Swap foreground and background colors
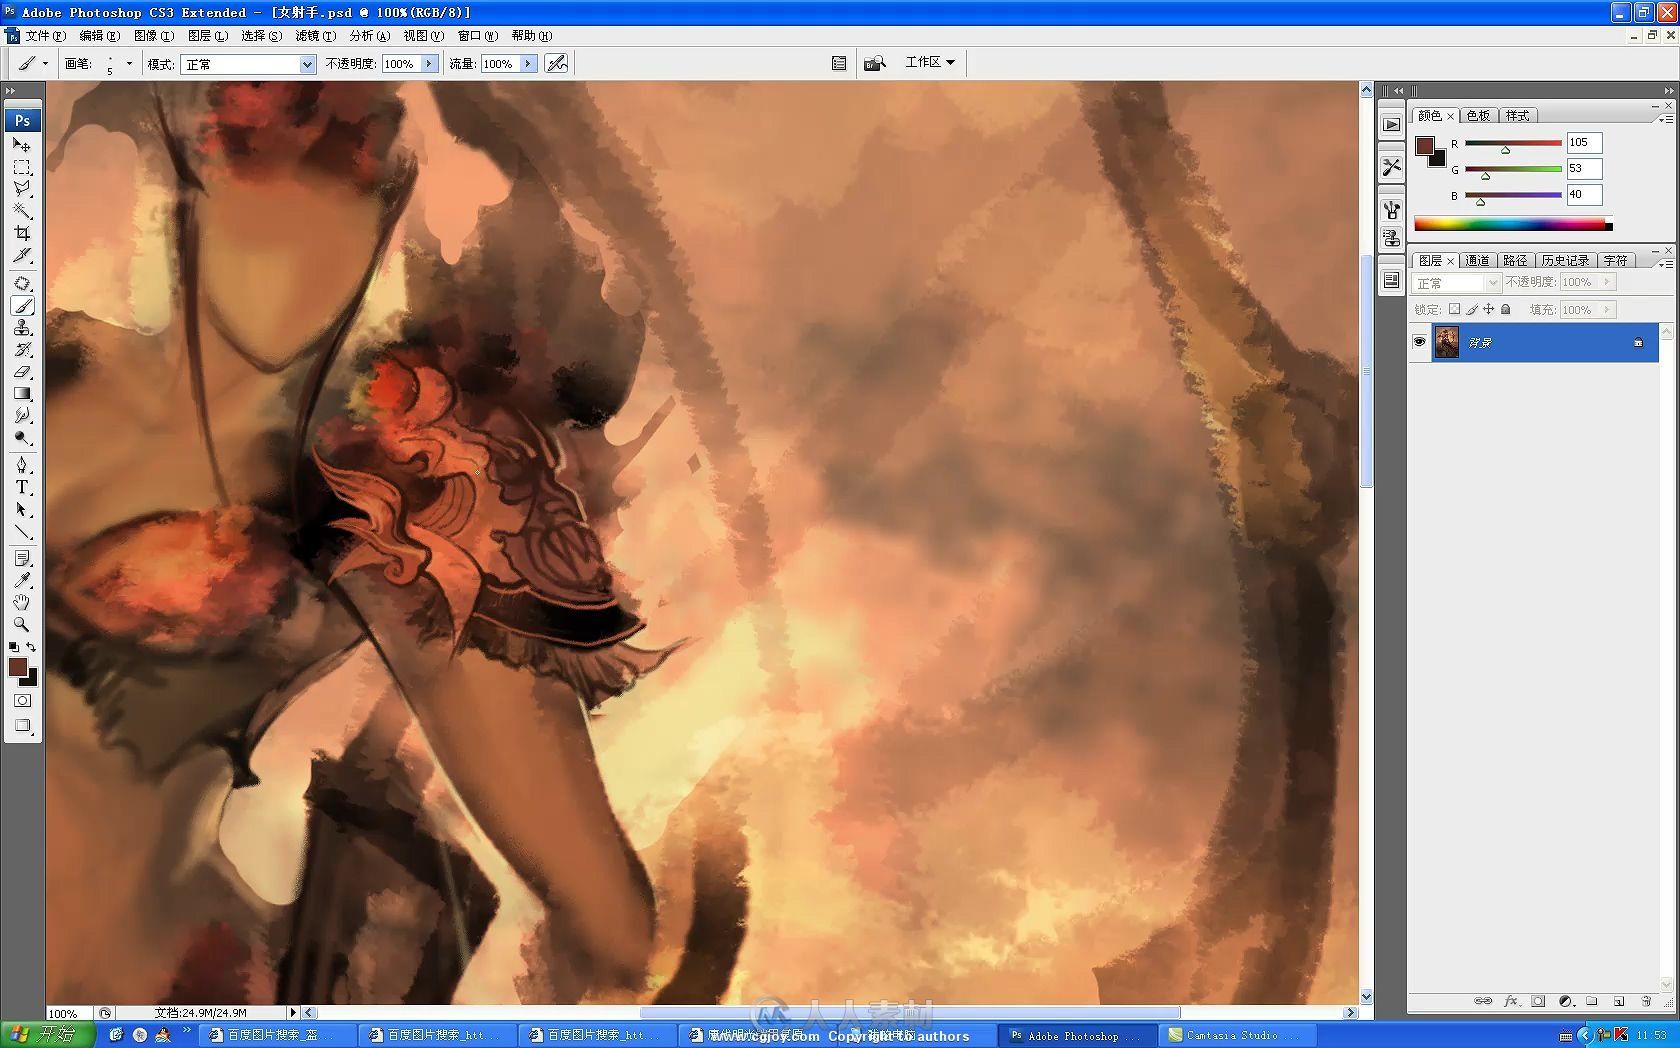1680x1048 pixels. tap(31, 647)
